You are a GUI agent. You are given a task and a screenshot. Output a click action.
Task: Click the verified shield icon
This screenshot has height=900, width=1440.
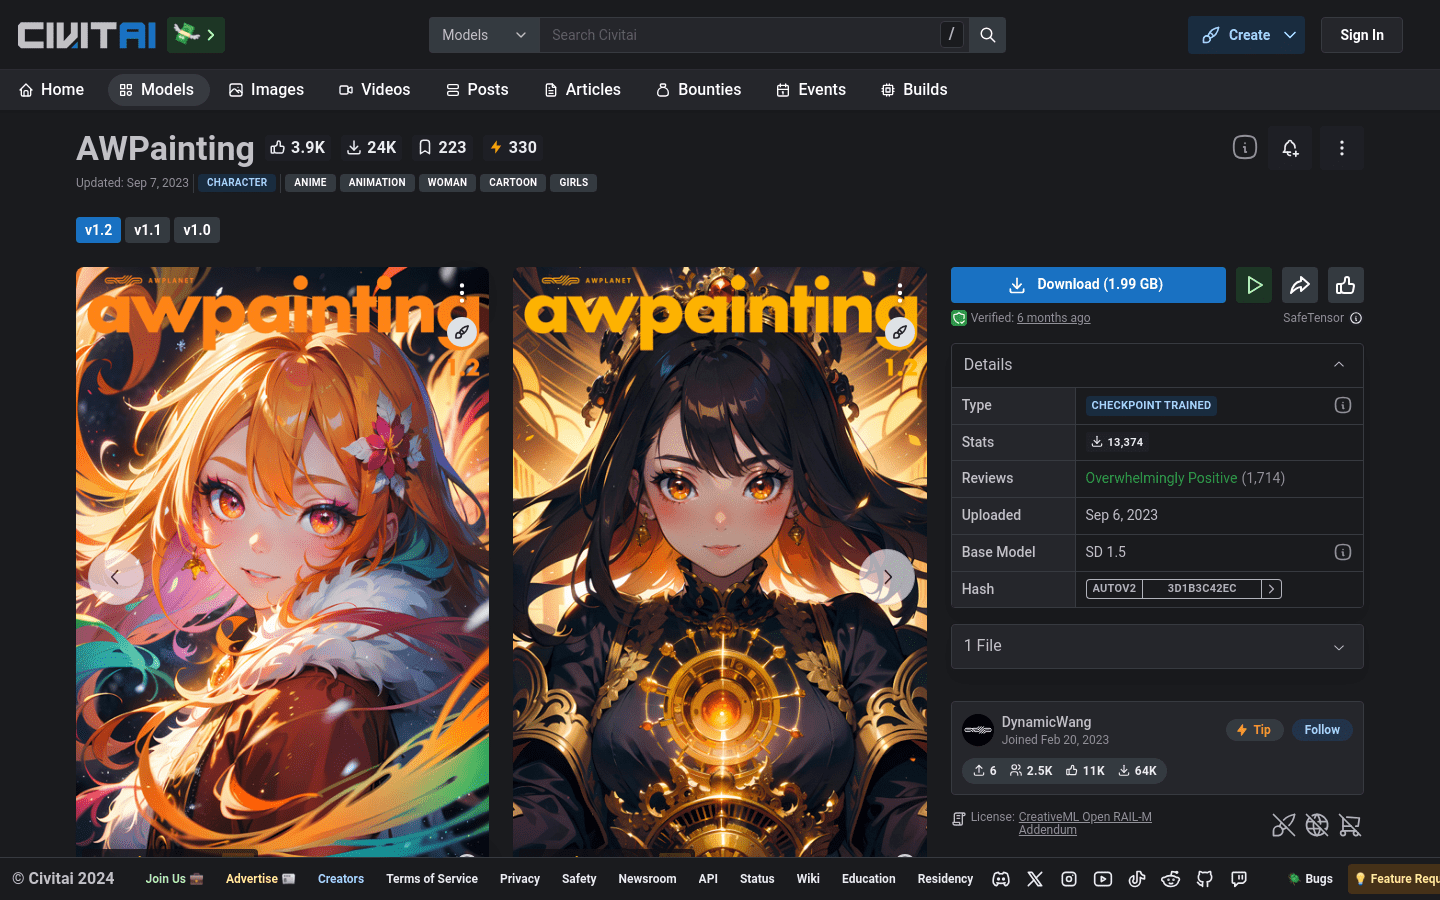959,318
